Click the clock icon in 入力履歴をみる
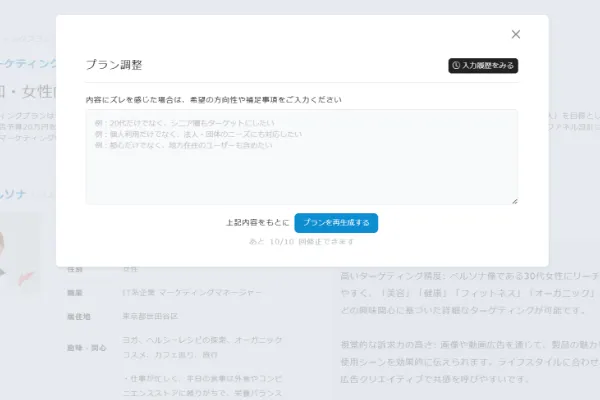 [457, 66]
